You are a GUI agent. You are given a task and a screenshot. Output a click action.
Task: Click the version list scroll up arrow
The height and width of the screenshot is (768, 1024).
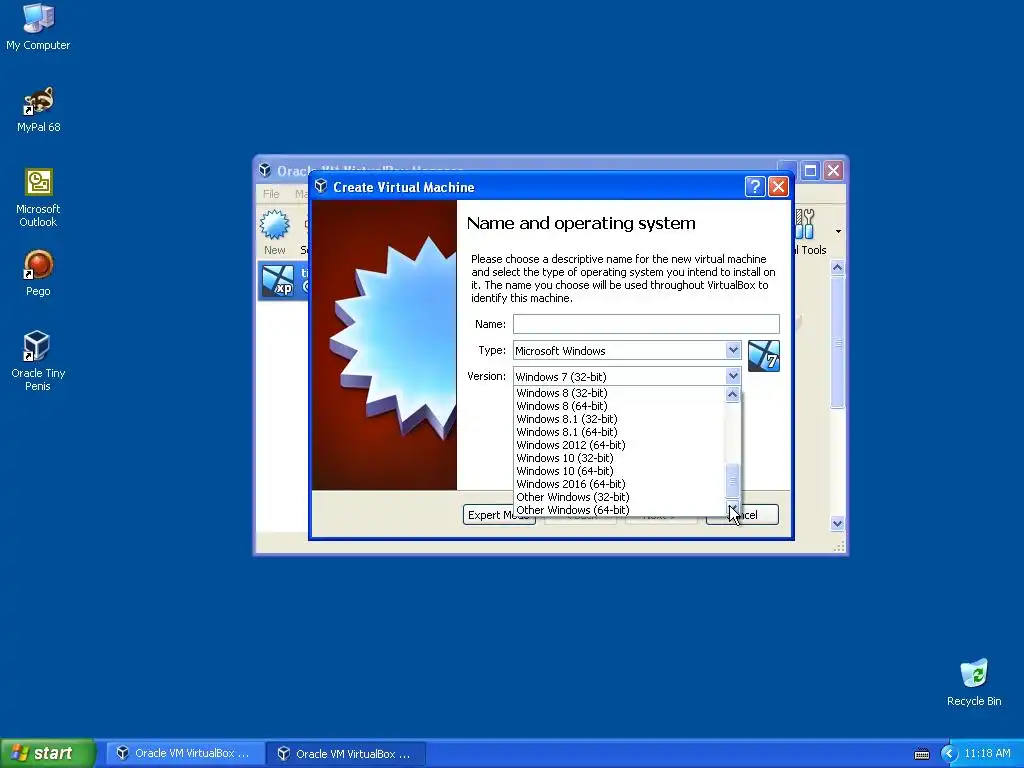point(733,394)
